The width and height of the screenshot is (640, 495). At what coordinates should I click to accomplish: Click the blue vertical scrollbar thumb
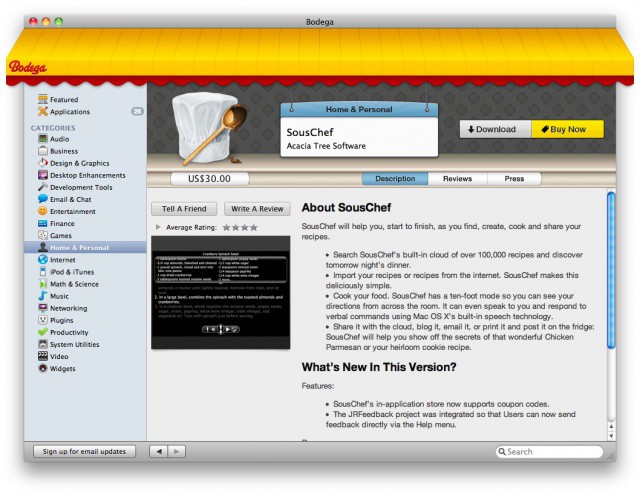[x=611, y=270]
